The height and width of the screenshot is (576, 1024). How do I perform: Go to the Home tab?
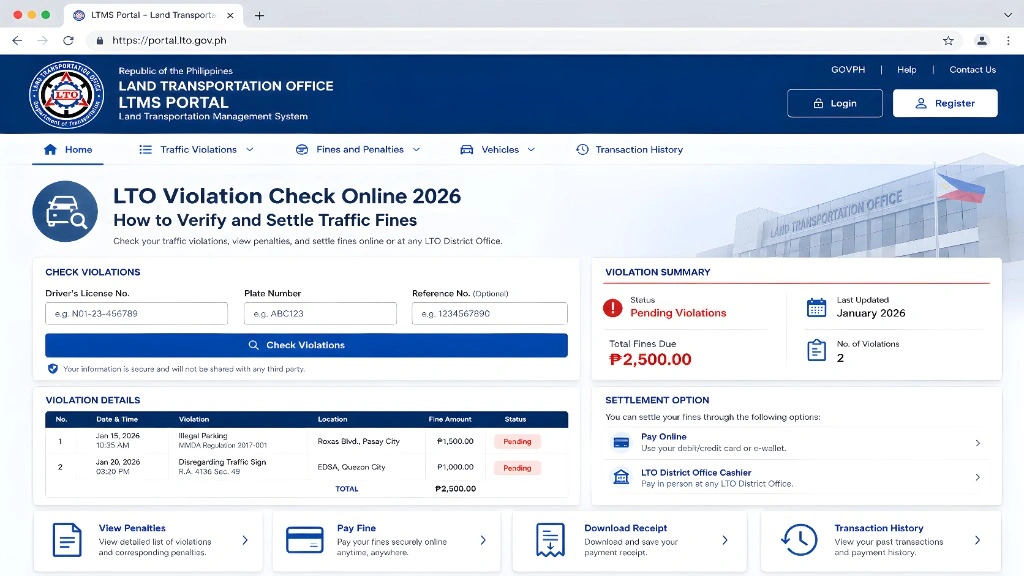coord(68,150)
